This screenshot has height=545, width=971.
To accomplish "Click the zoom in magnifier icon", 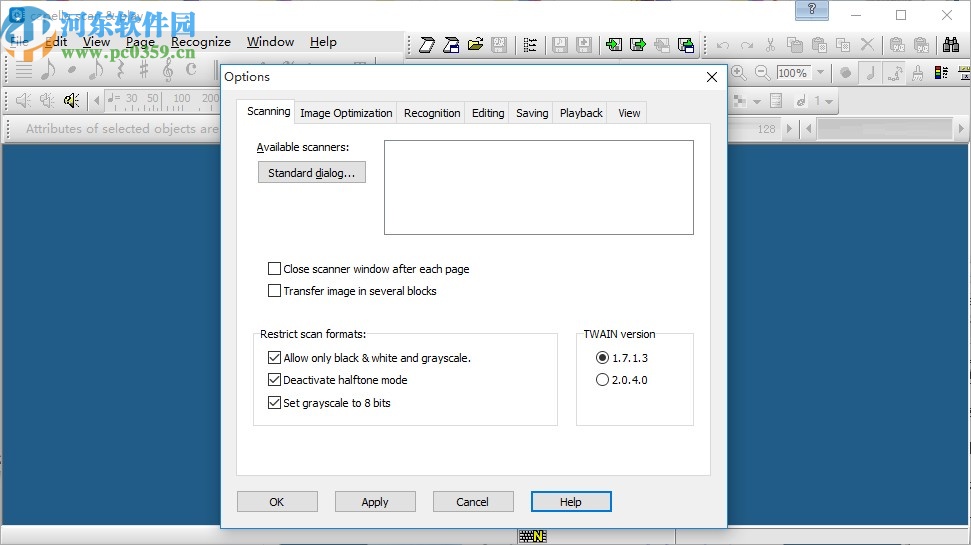I will pyautogui.click(x=738, y=72).
